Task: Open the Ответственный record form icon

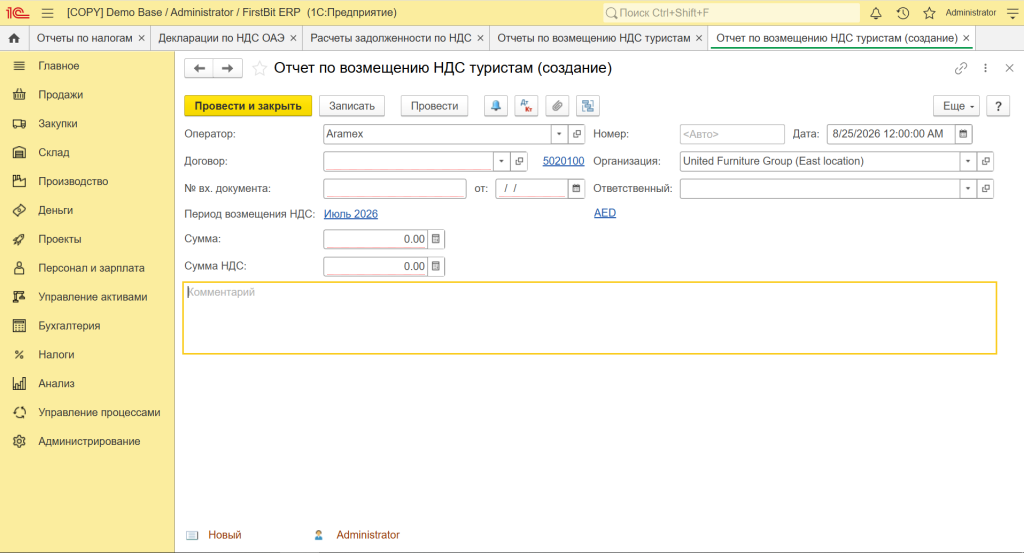Action: coord(985,189)
